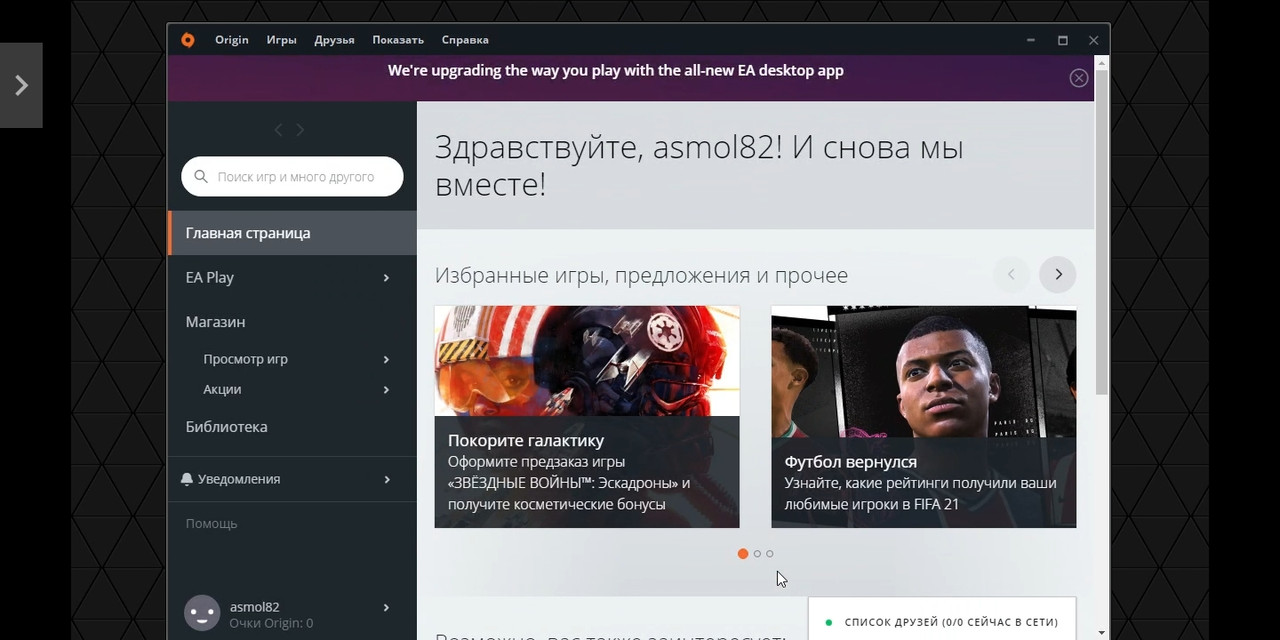Click the Очки Origin: 0 text
Viewport: 1280px width, 640px height.
tap(271, 624)
